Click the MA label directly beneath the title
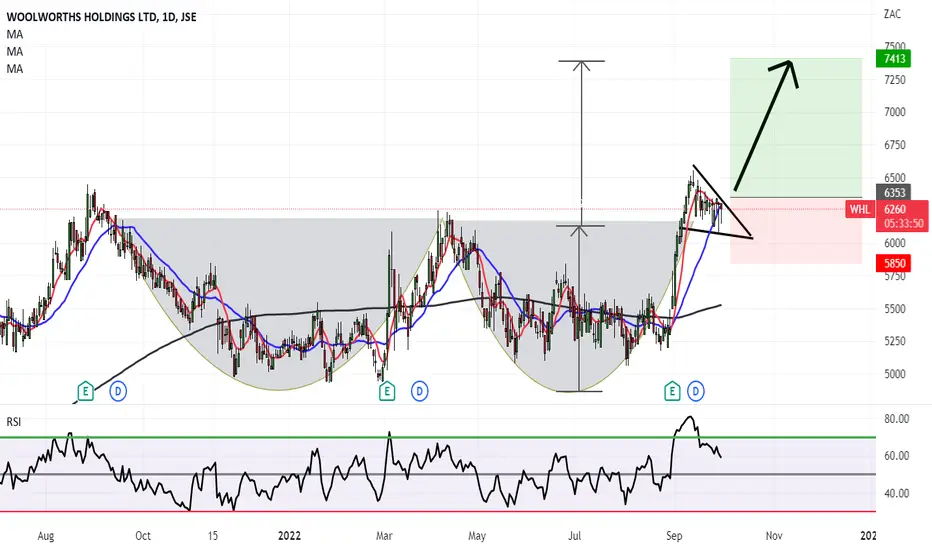The image size is (932, 550). pos(15,34)
